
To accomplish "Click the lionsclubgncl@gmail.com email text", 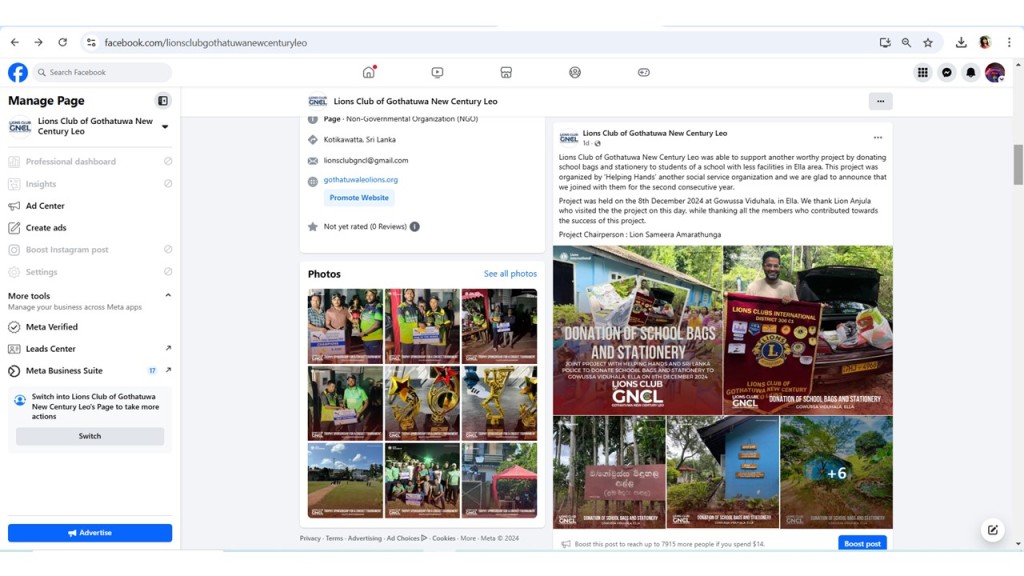I will click(x=366, y=160).
